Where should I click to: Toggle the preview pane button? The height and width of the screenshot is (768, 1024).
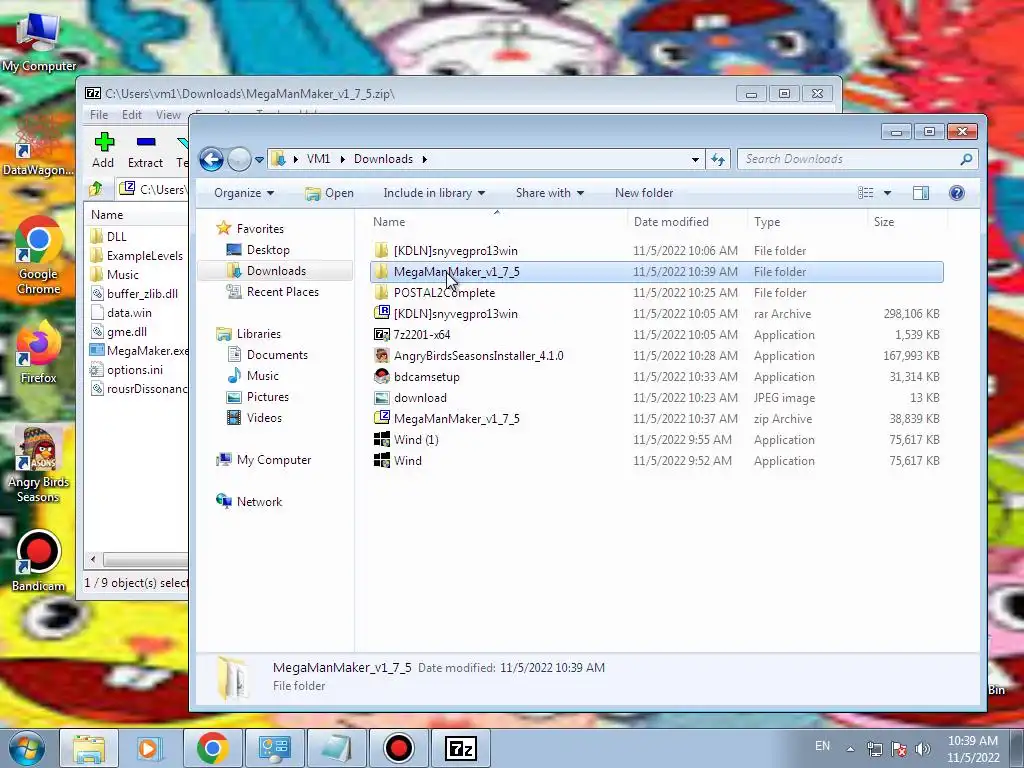point(921,193)
